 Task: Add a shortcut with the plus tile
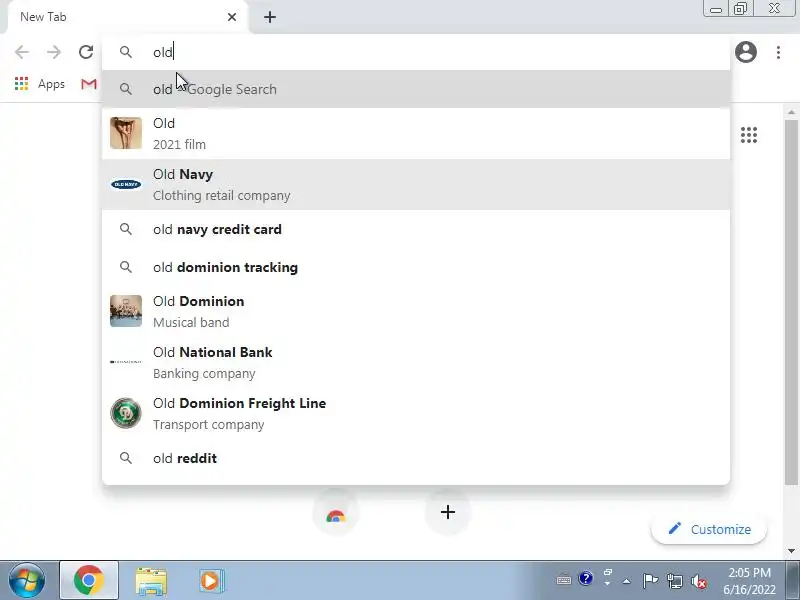(447, 512)
